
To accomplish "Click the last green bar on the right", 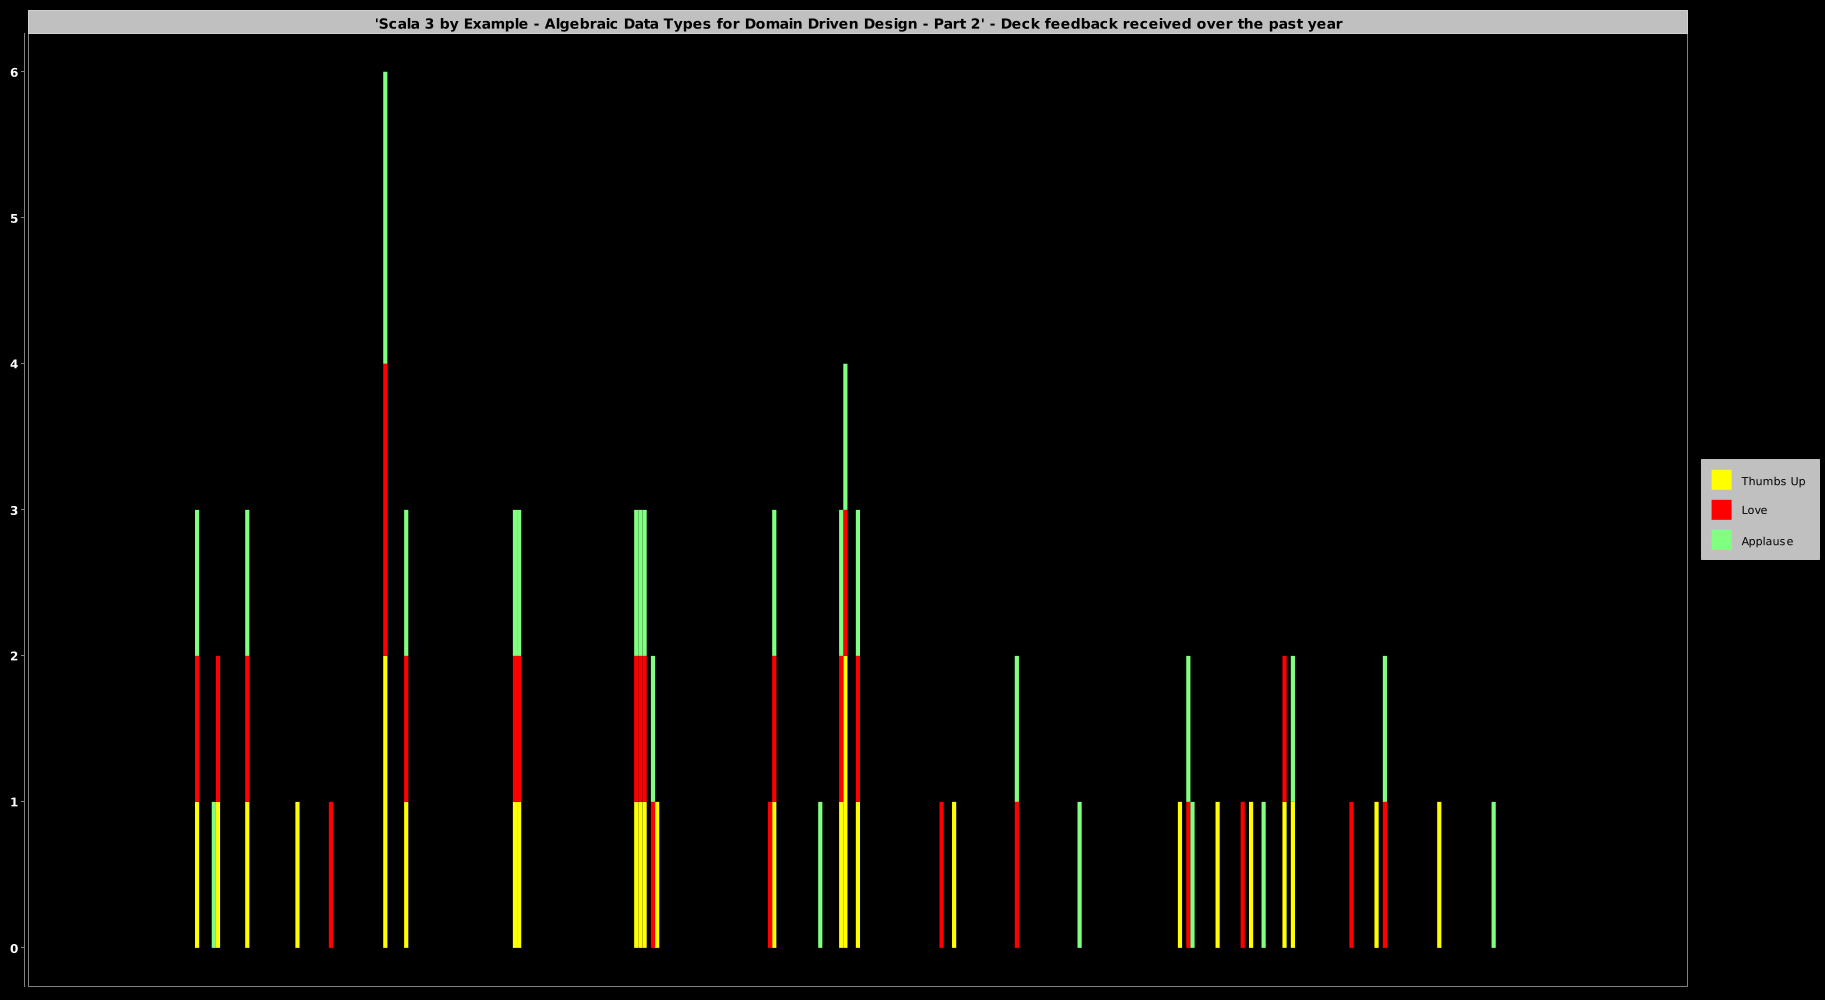I will pos(1494,875).
